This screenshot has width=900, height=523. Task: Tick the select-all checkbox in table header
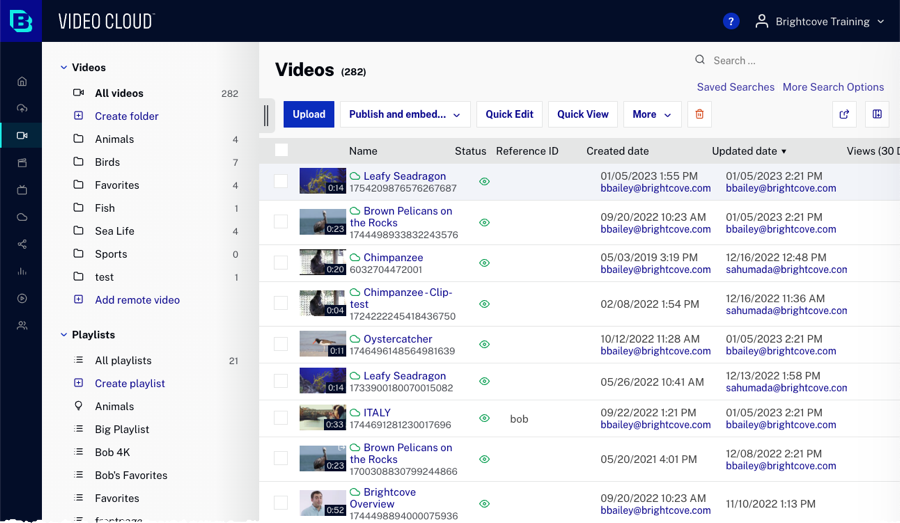pyautogui.click(x=281, y=150)
